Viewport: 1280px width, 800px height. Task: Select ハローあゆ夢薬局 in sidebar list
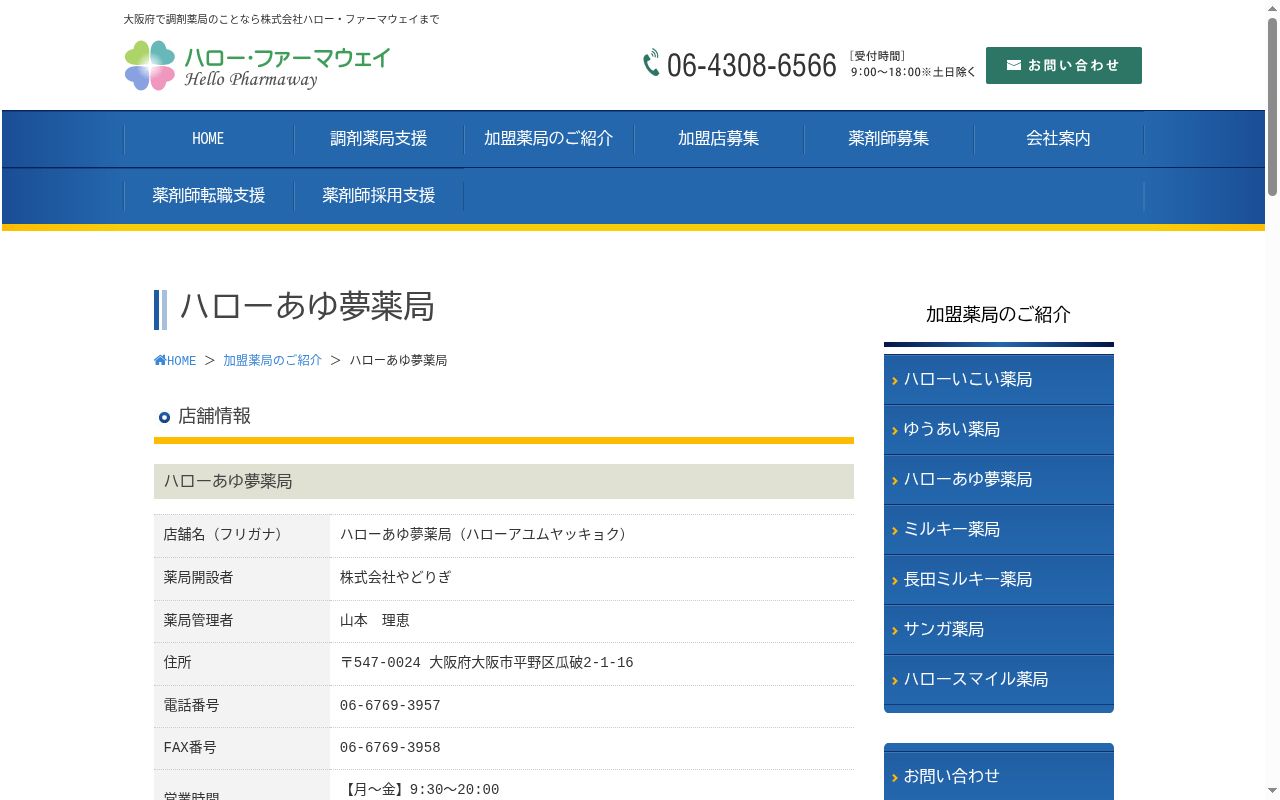click(999, 480)
